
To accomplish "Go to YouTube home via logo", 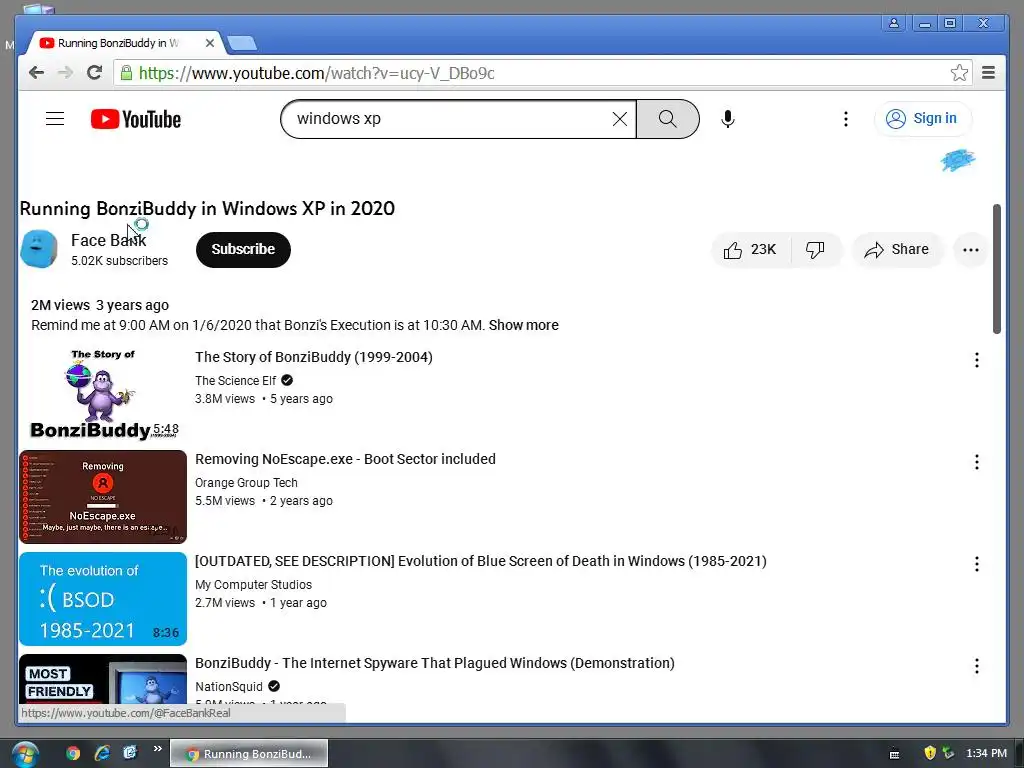I will point(136,119).
